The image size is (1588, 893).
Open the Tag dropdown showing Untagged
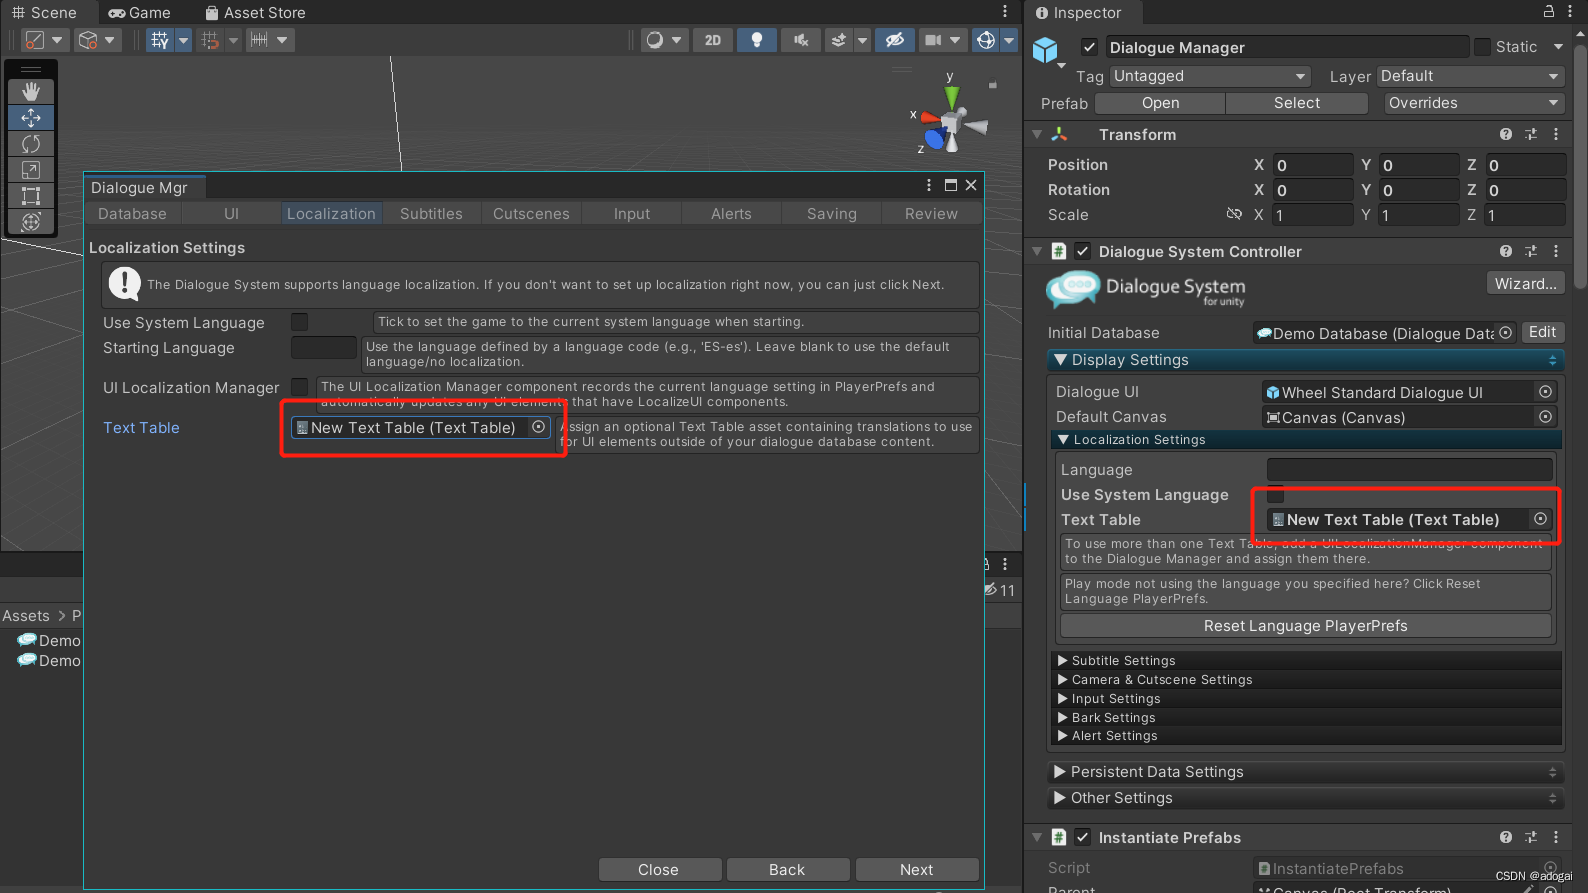[1210, 76]
